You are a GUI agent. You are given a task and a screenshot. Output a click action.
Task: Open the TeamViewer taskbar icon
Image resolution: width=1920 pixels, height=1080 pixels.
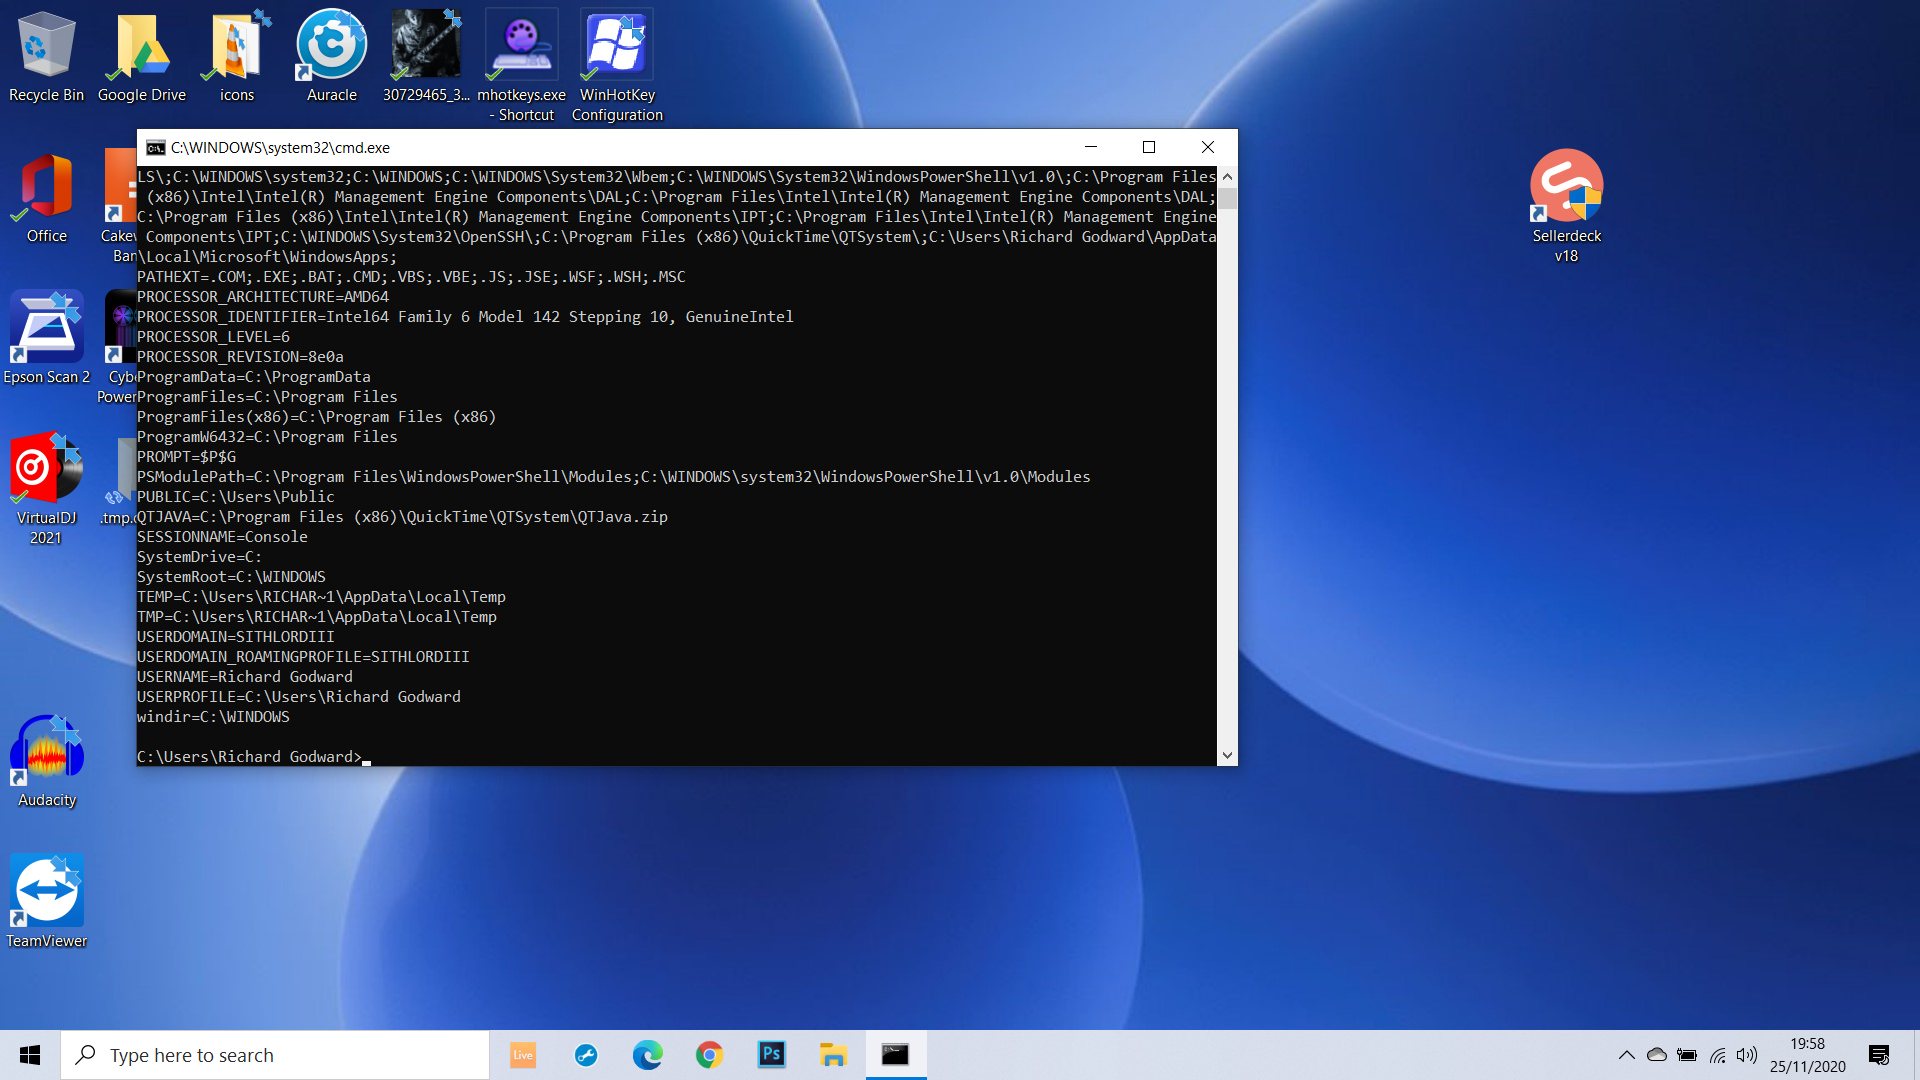(x=586, y=1055)
